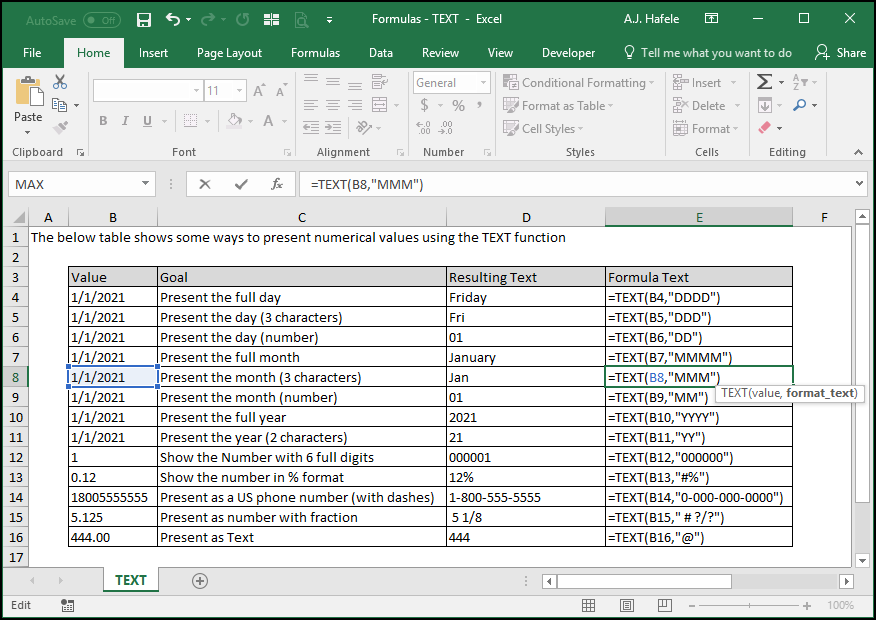Image resolution: width=876 pixels, height=620 pixels.
Task: Click the Find and Select magnifier icon
Action: pyautogui.click(x=800, y=105)
